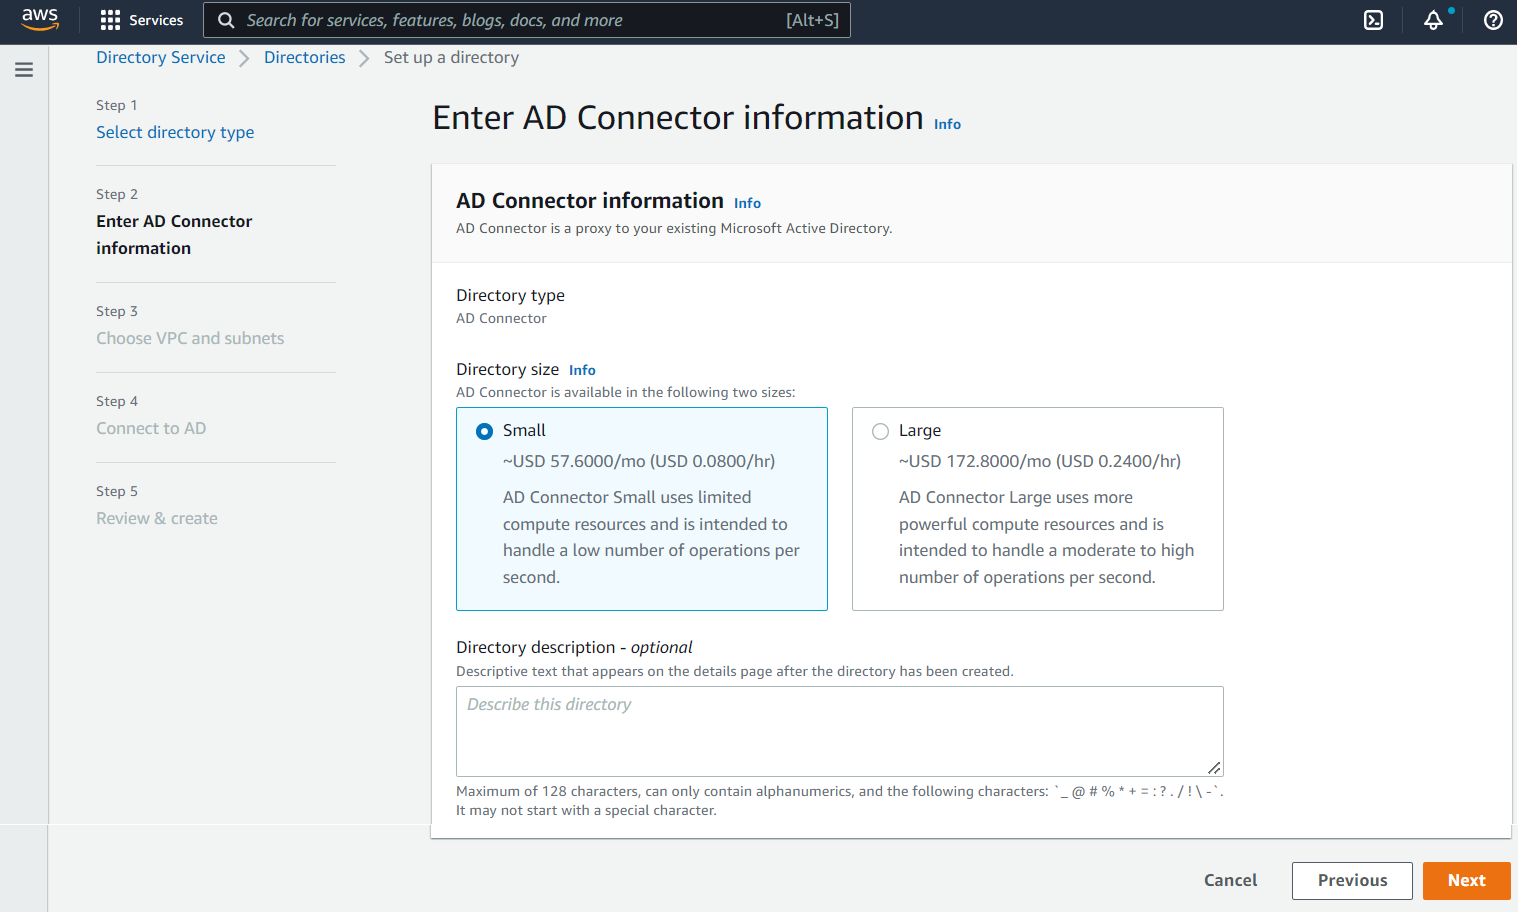The width and height of the screenshot is (1518, 912).
Task: Click Info beside AD Connector information panel
Action: point(747,203)
